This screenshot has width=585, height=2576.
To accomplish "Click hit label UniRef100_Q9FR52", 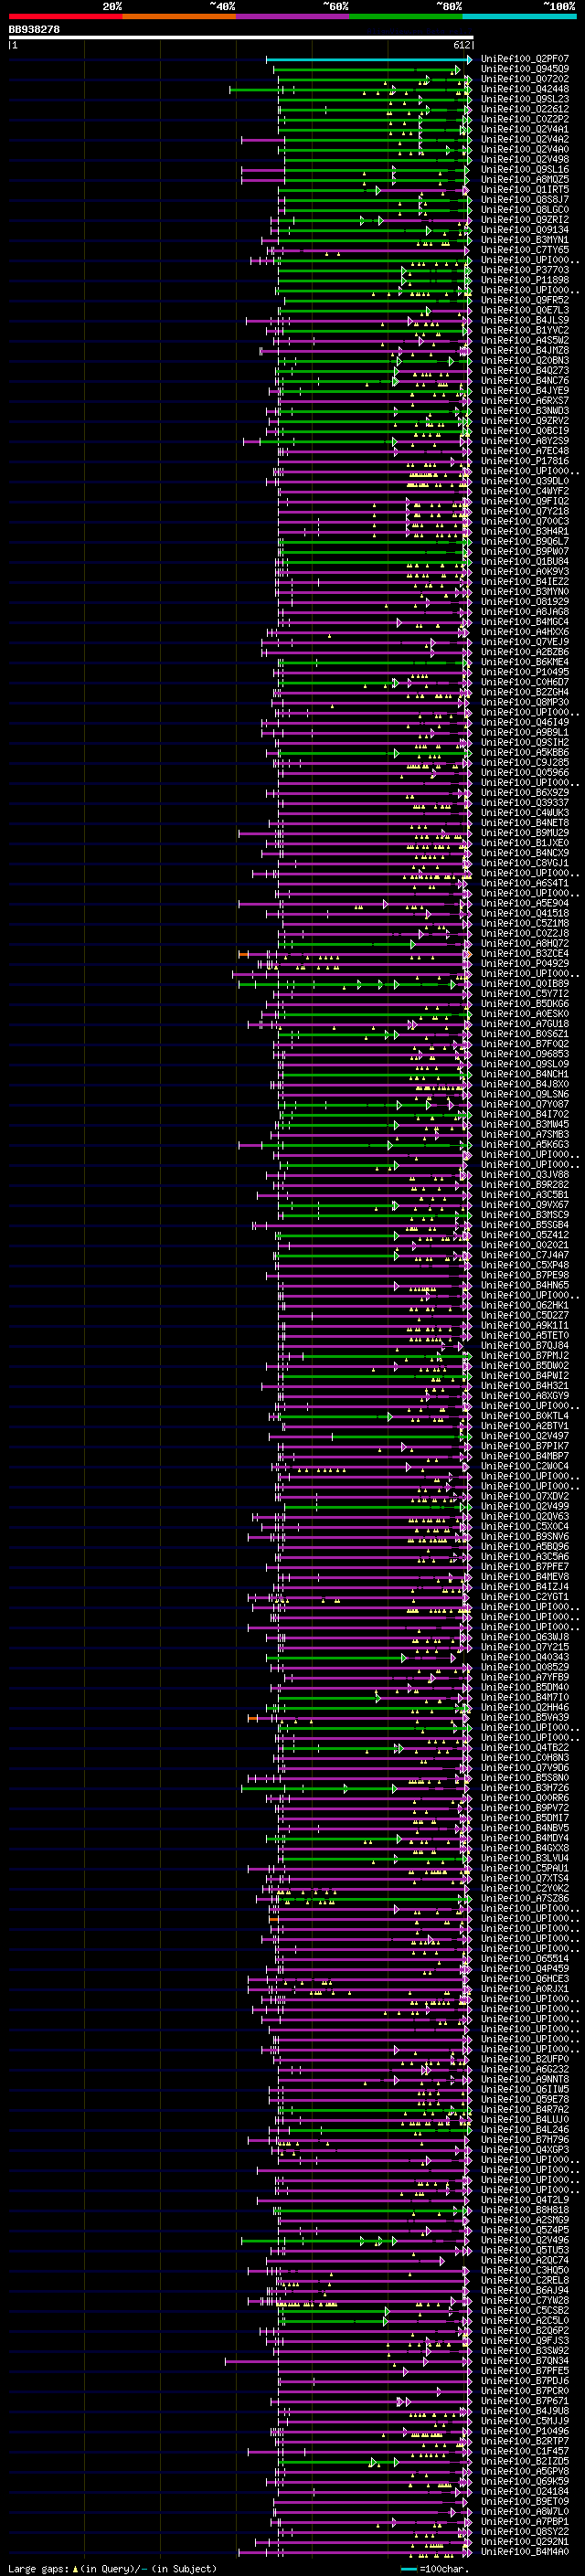I will (524, 300).
